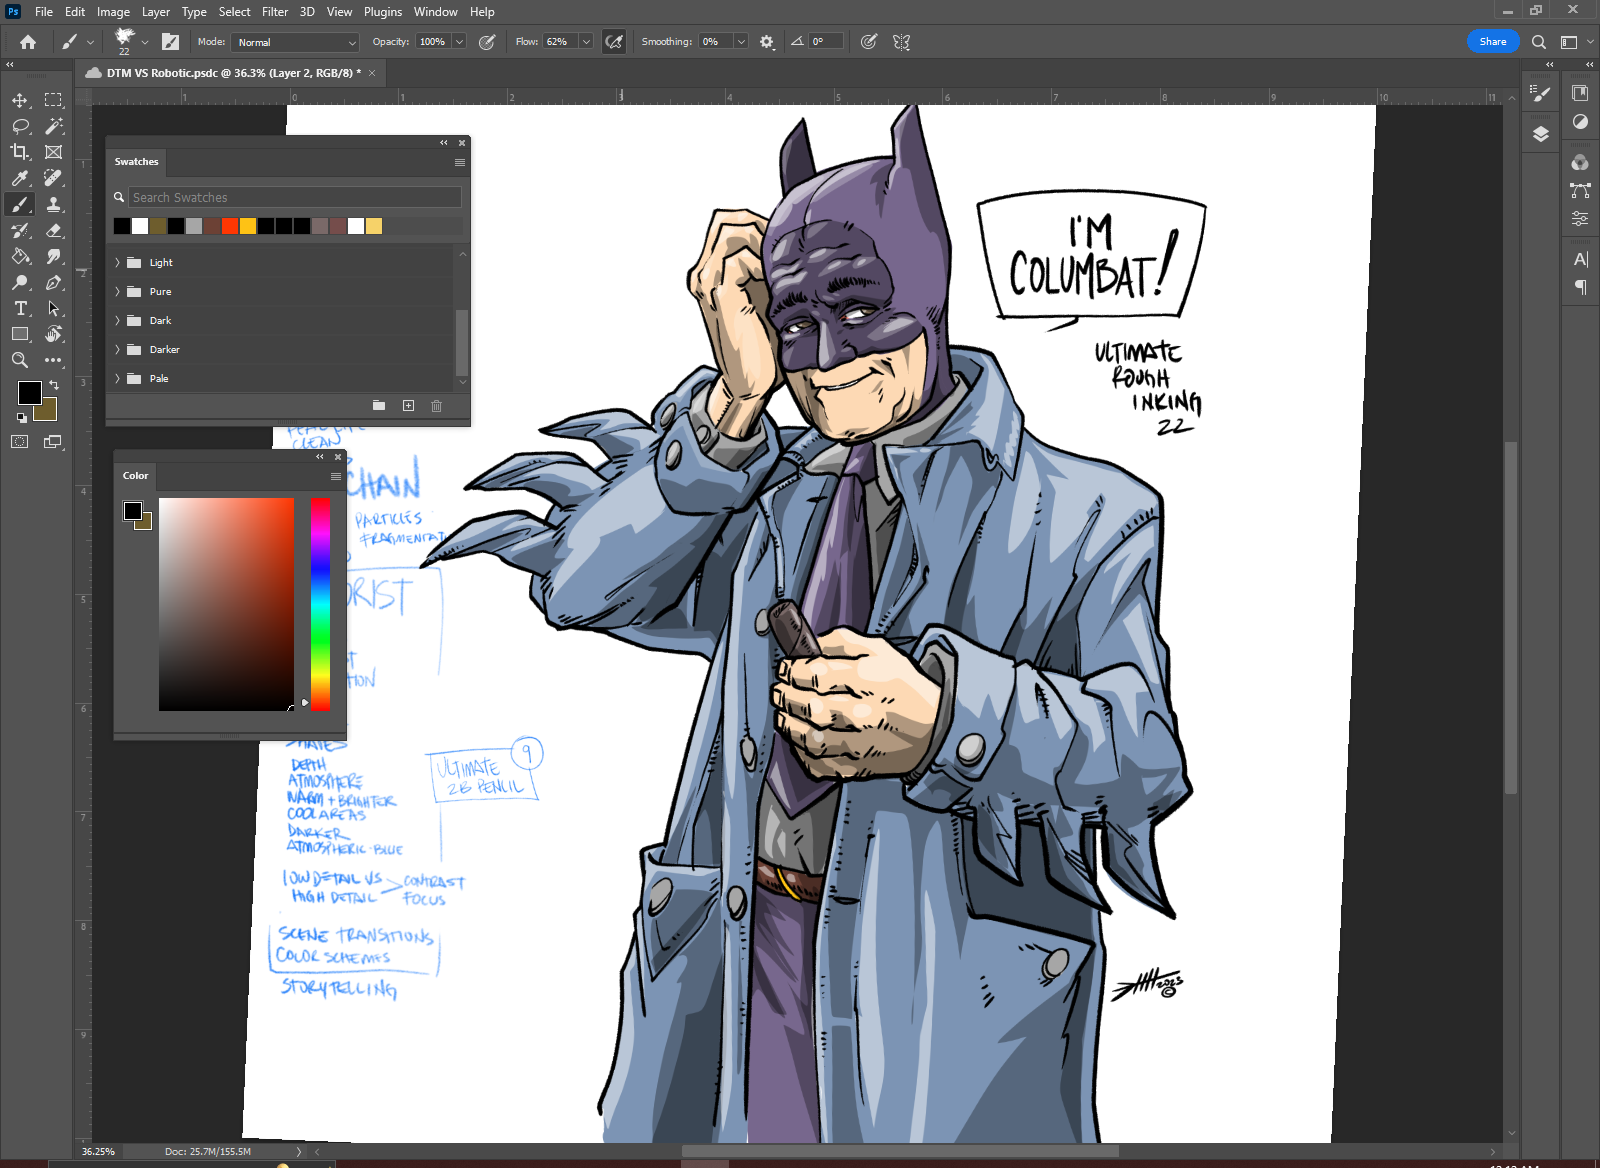
Task: Toggle symmetry paint options butterfly icon
Action: tap(902, 42)
